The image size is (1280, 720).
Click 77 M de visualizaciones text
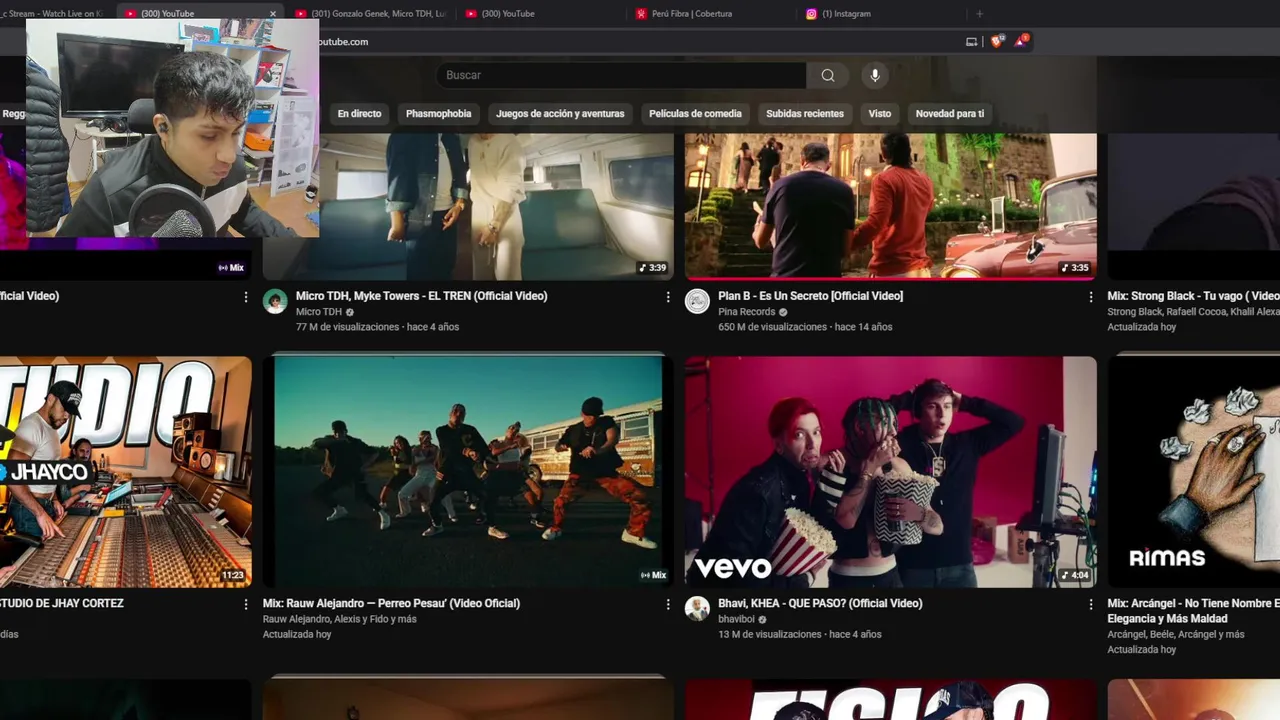(347, 327)
